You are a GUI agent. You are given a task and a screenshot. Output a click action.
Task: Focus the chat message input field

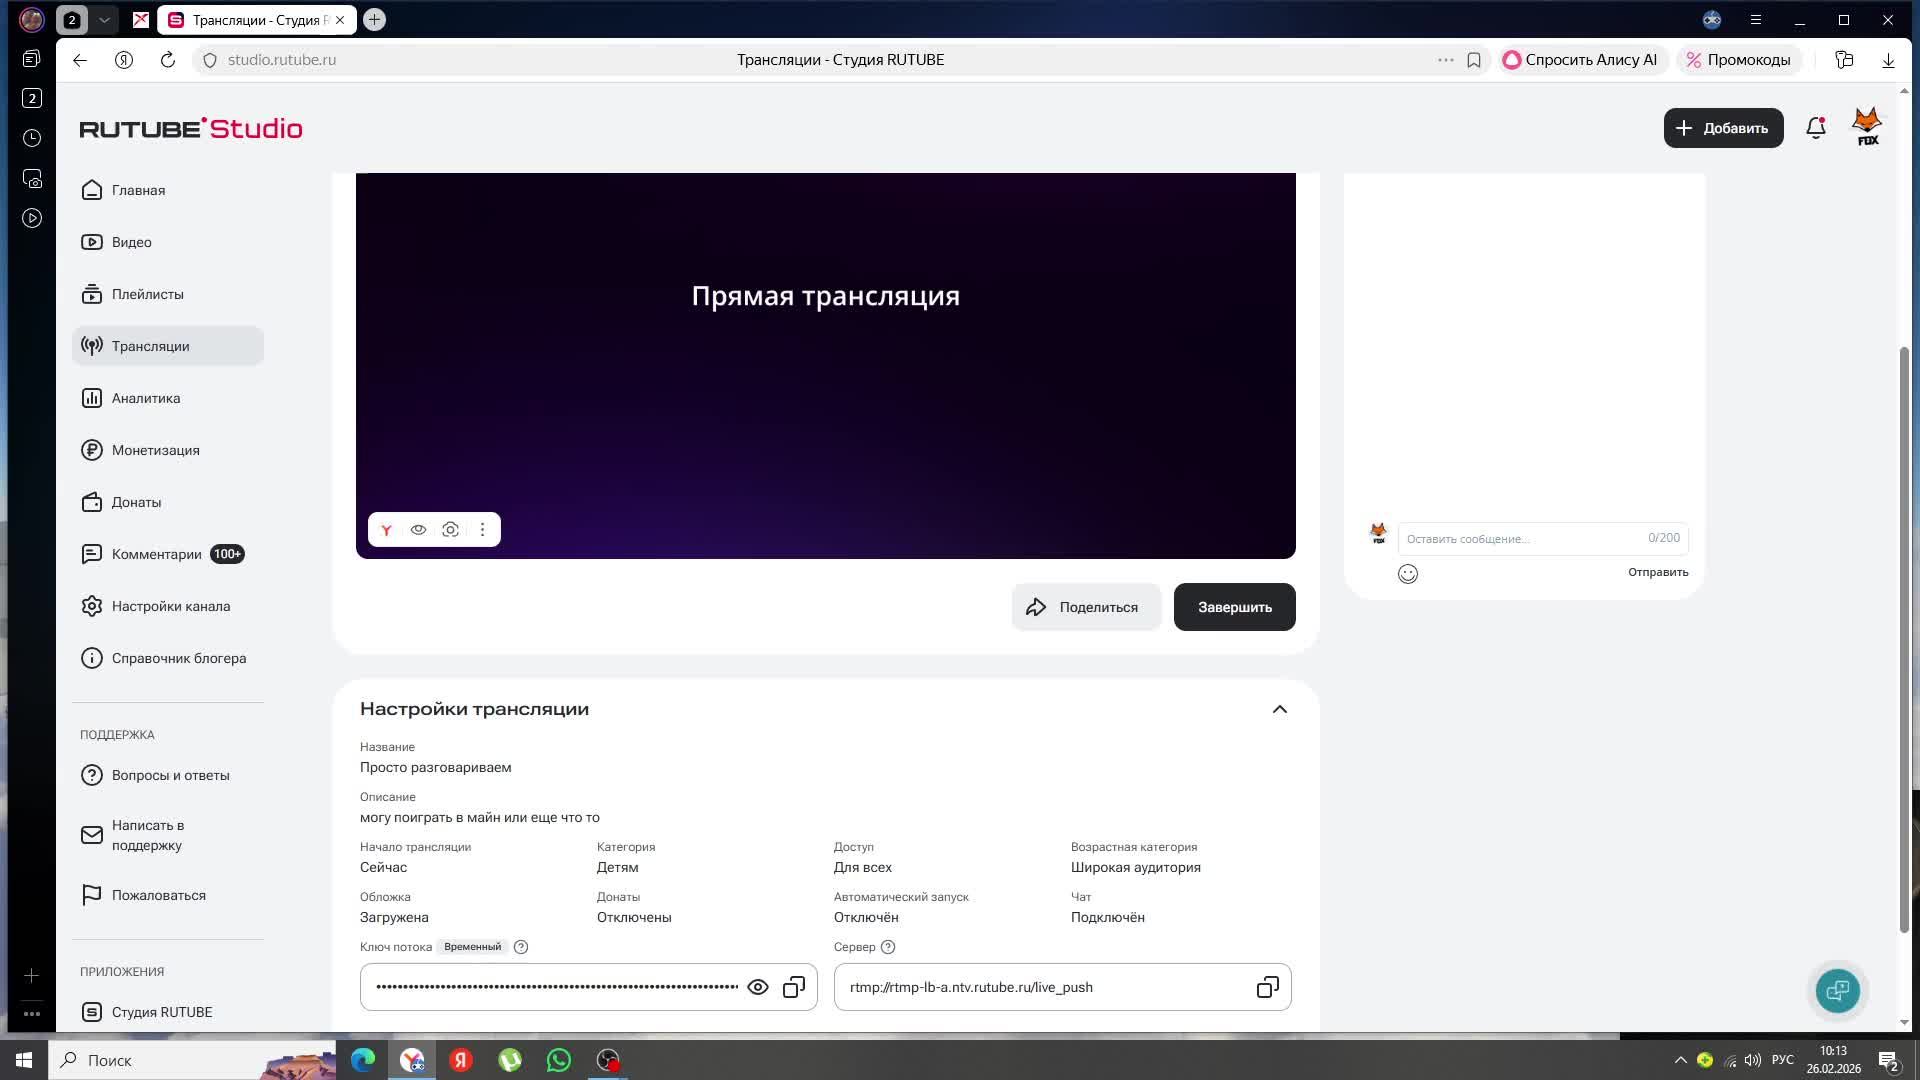(1520, 539)
